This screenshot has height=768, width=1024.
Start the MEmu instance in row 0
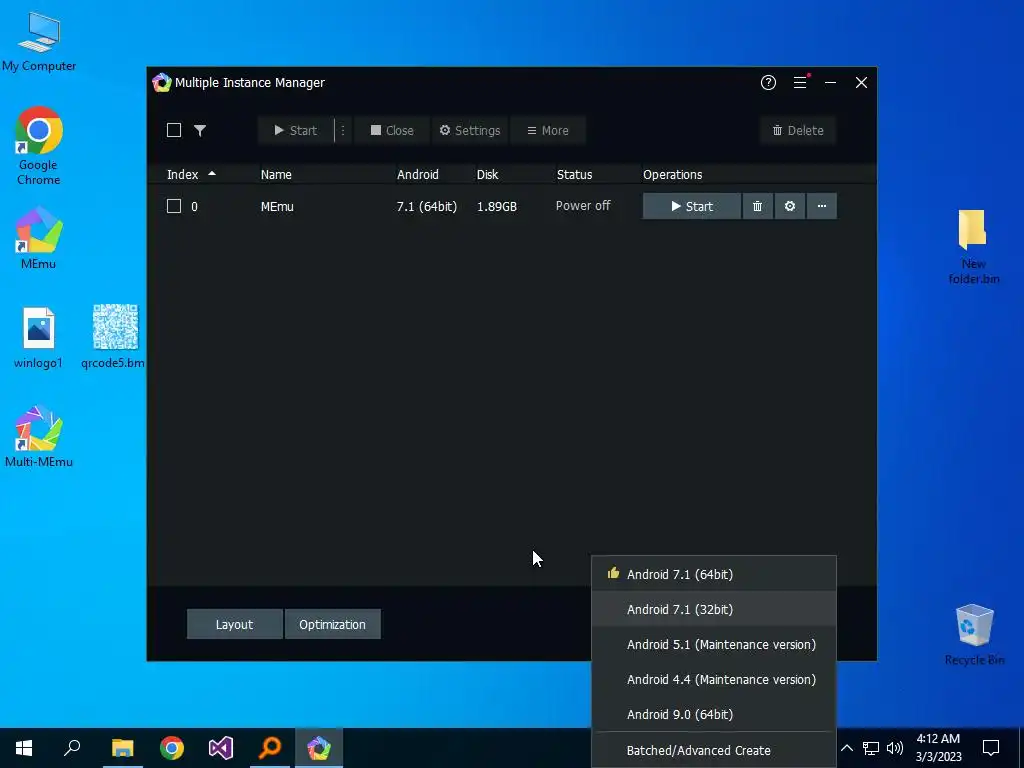click(x=692, y=206)
